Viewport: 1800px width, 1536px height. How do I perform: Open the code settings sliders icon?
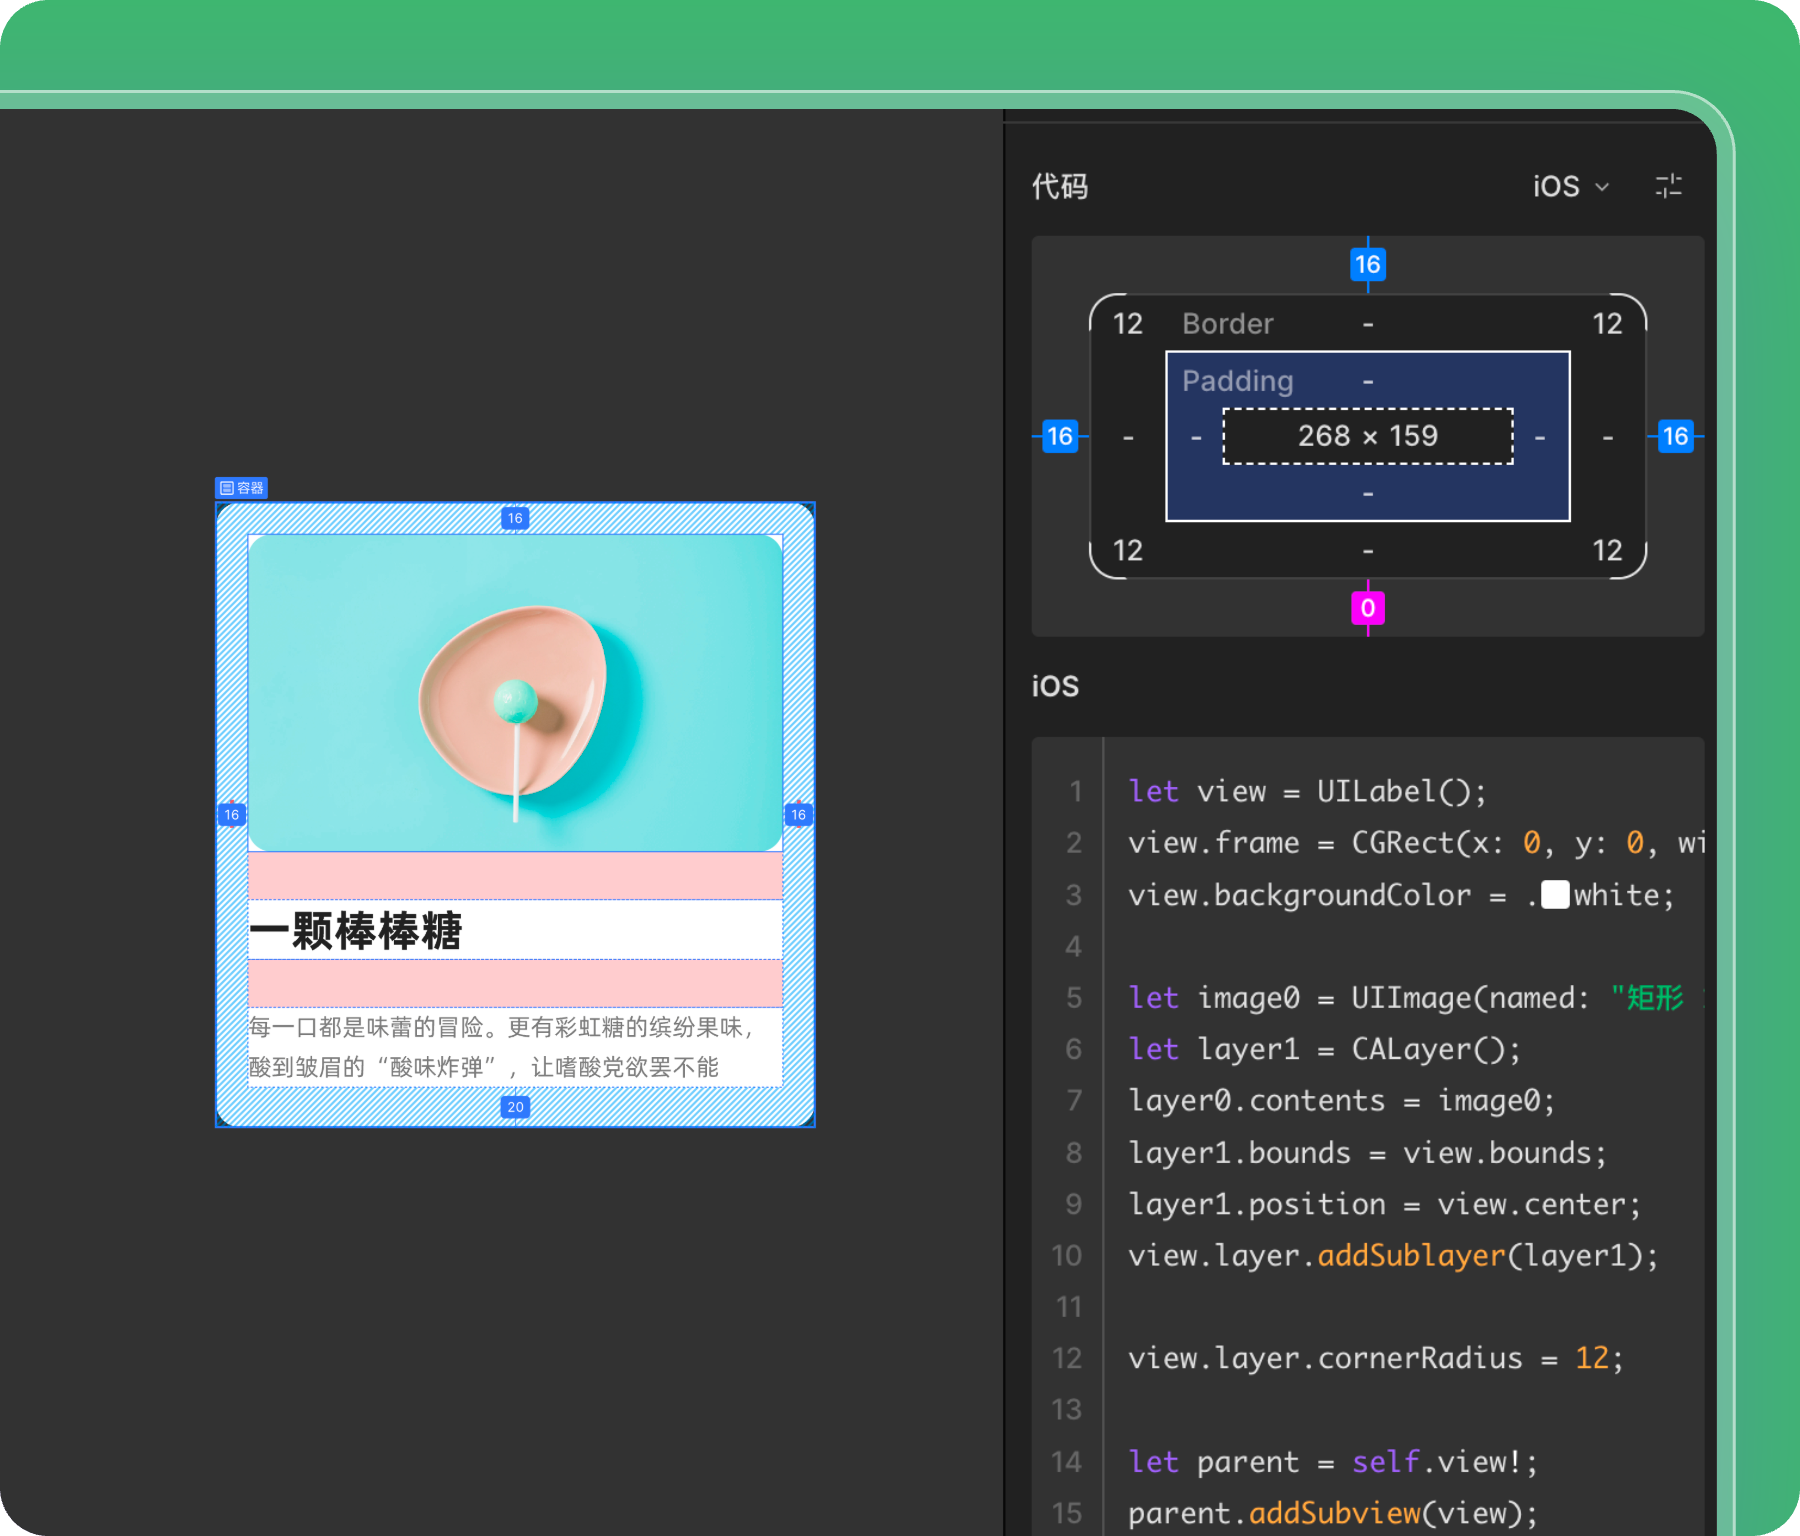coord(1668,186)
